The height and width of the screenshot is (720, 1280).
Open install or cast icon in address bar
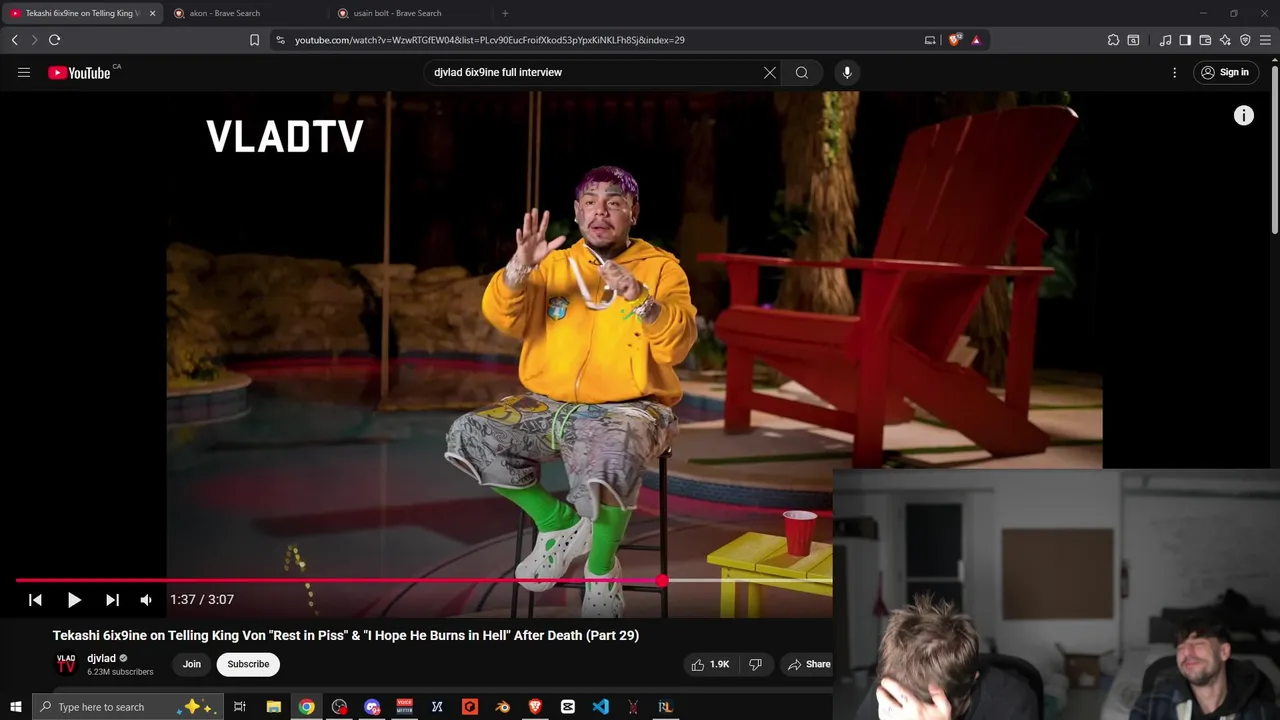pos(930,40)
